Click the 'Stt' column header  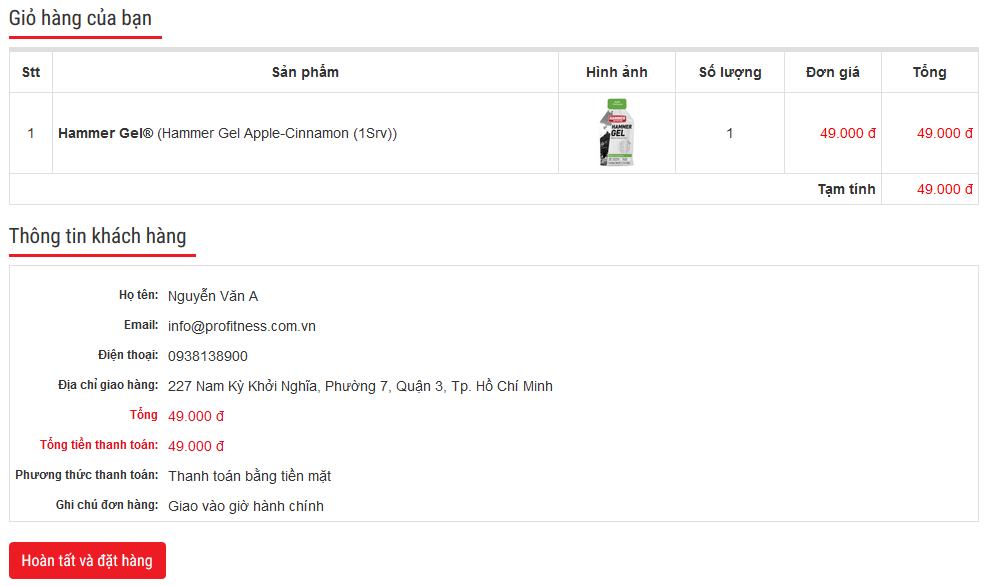coord(31,72)
